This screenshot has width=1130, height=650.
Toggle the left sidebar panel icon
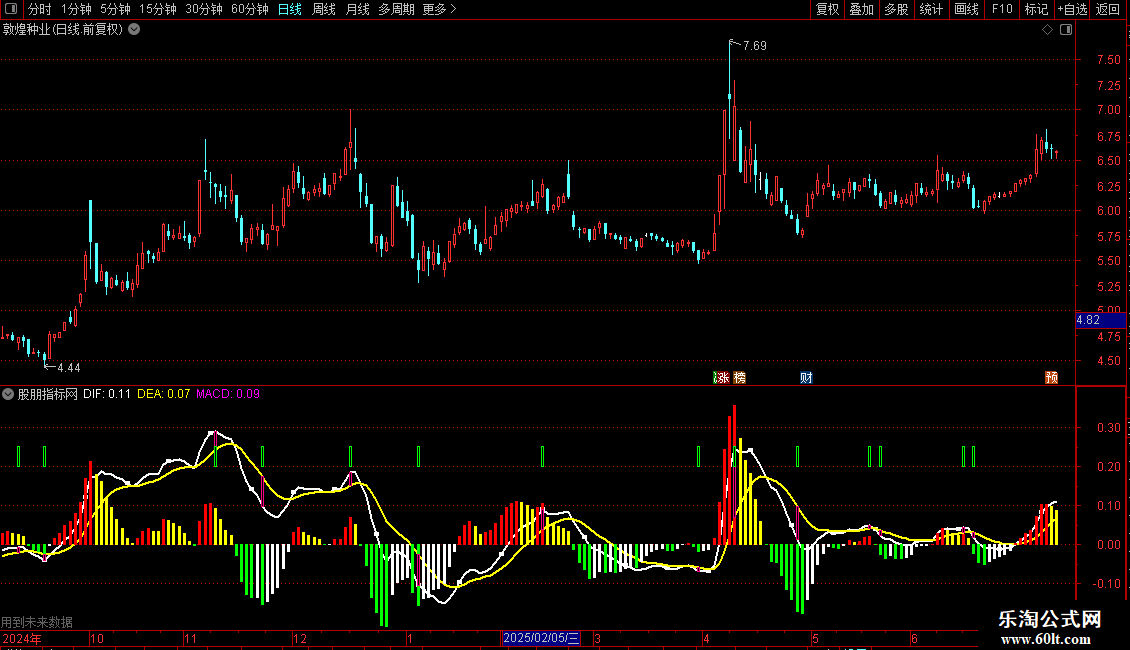pyautogui.click(x=11, y=9)
